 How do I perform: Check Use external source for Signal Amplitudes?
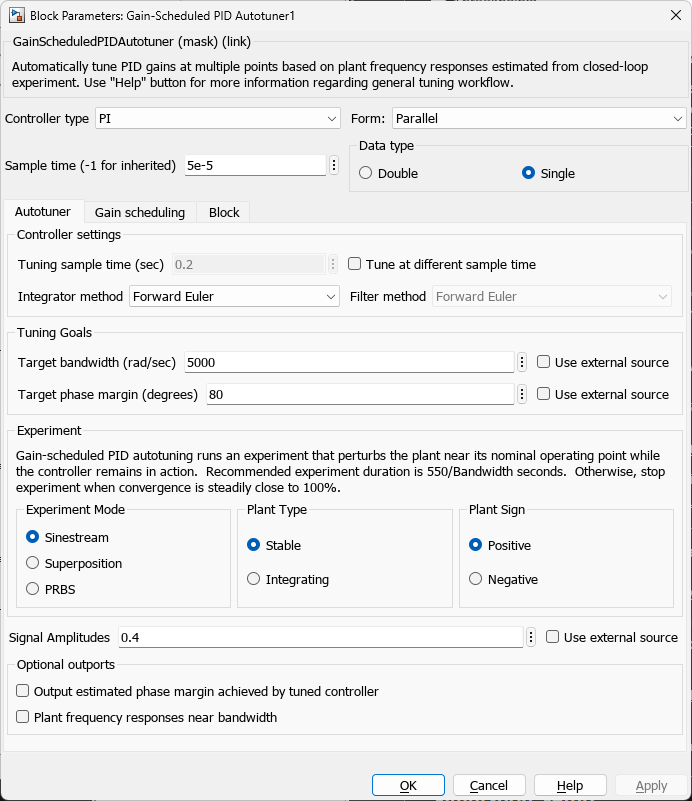551,637
